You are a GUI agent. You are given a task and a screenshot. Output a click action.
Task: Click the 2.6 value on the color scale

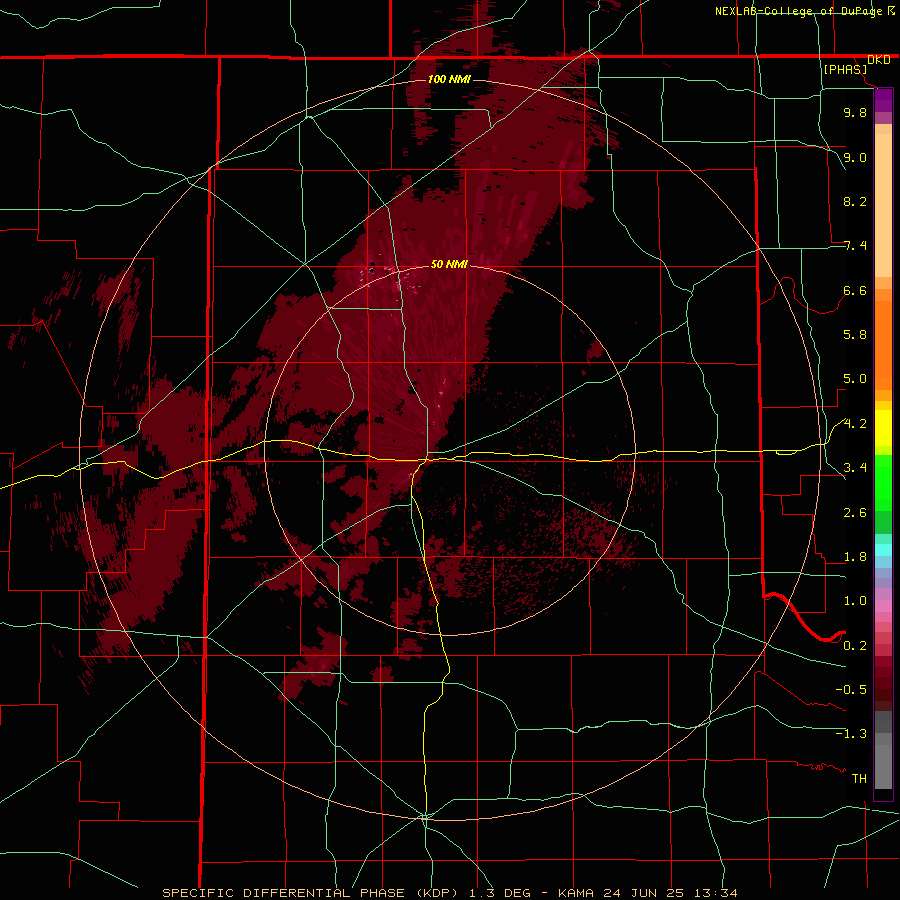855,513
